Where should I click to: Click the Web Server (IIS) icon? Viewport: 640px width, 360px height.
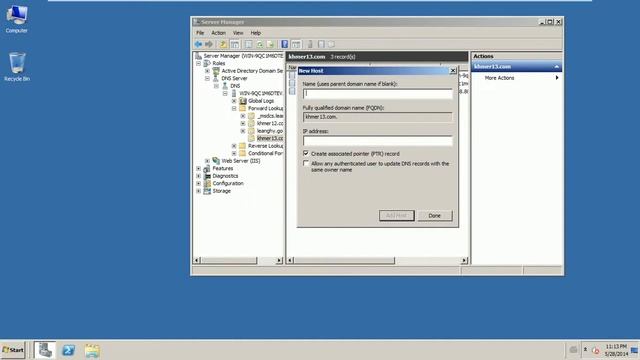[216, 161]
